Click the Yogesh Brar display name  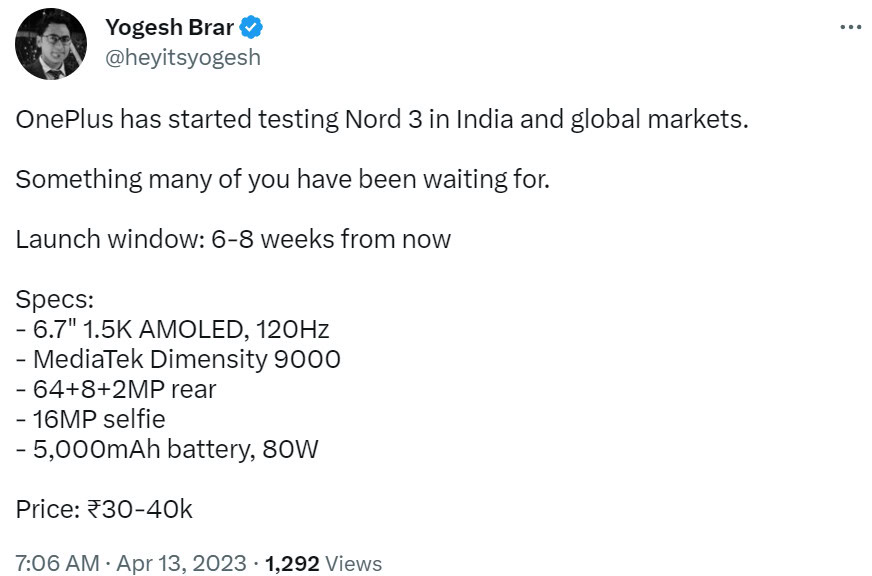click(x=169, y=27)
